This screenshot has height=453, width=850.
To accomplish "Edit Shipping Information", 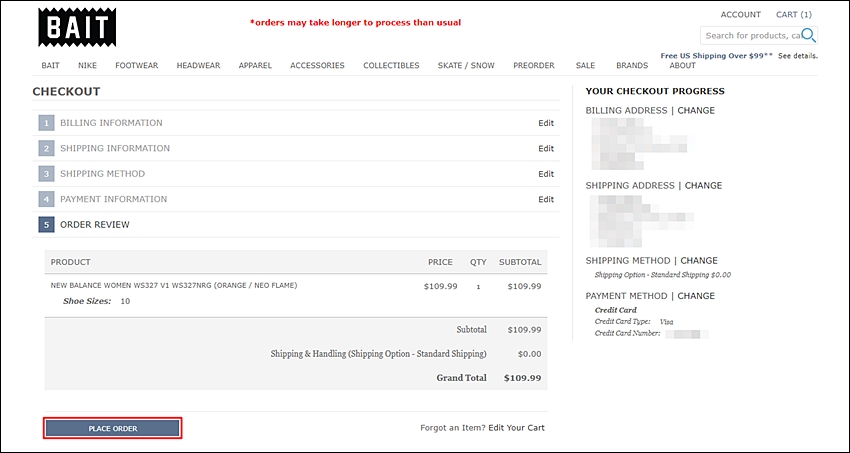I will tap(546, 148).
